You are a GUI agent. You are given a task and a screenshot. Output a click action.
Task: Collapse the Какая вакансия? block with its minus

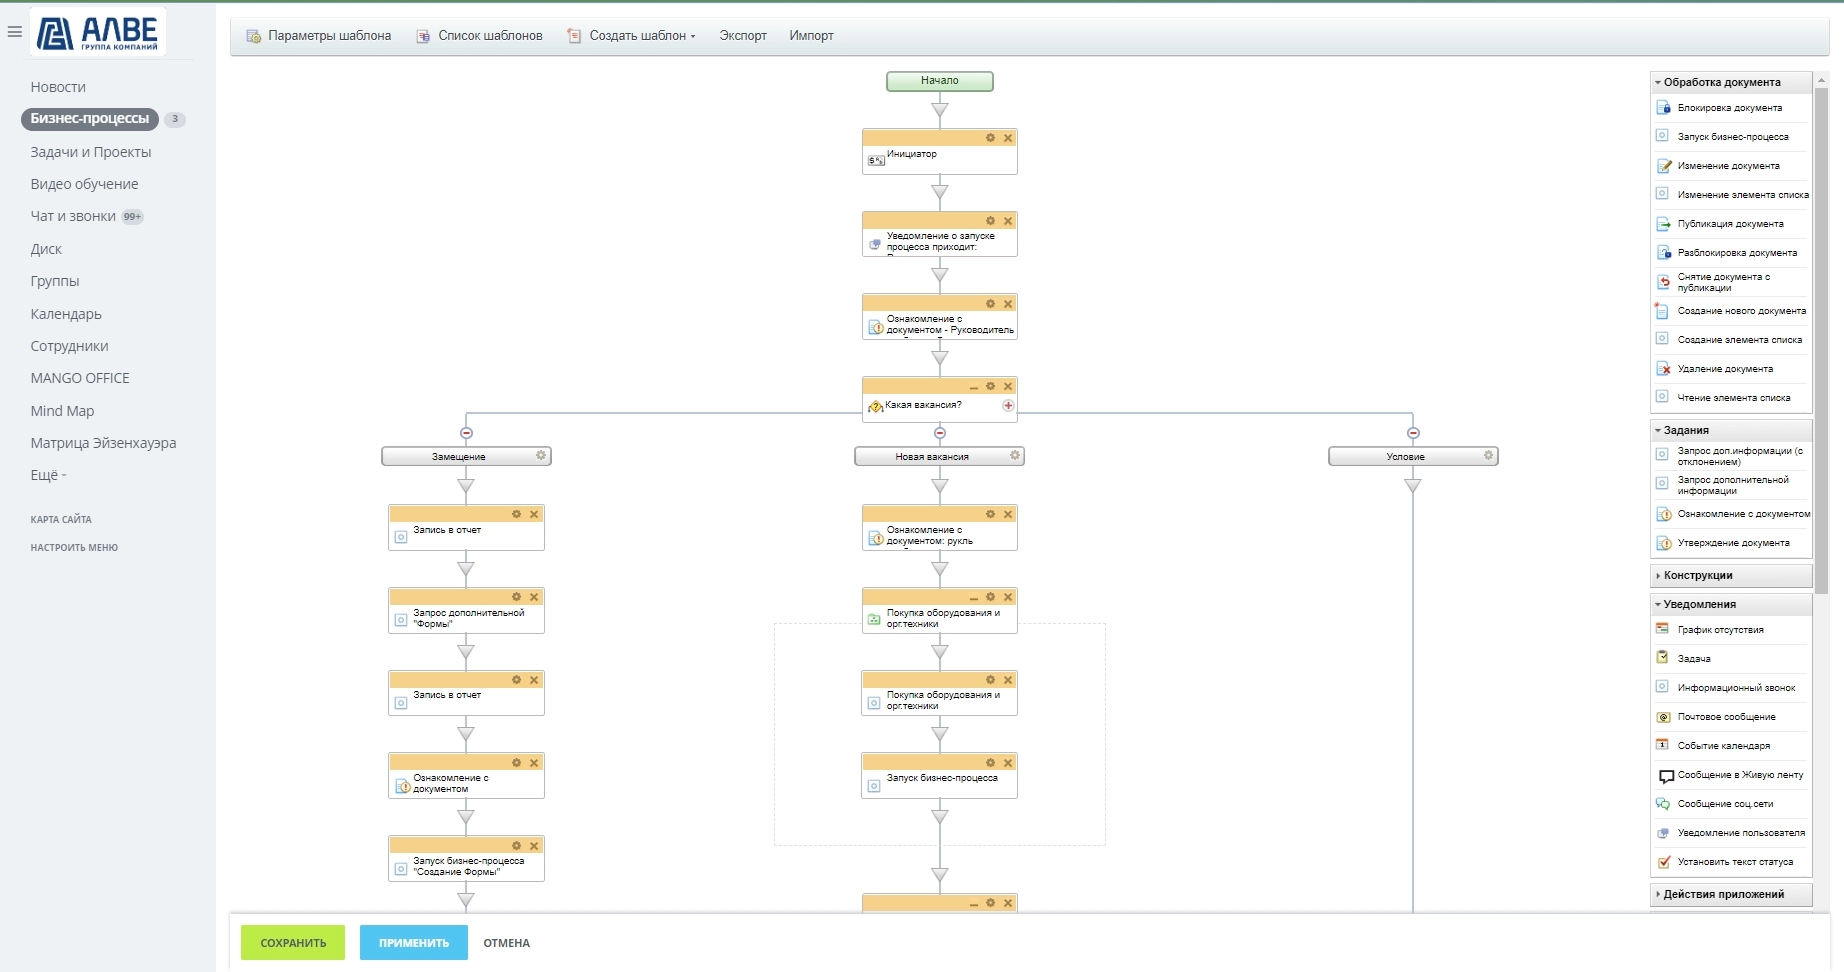click(x=973, y=387)
